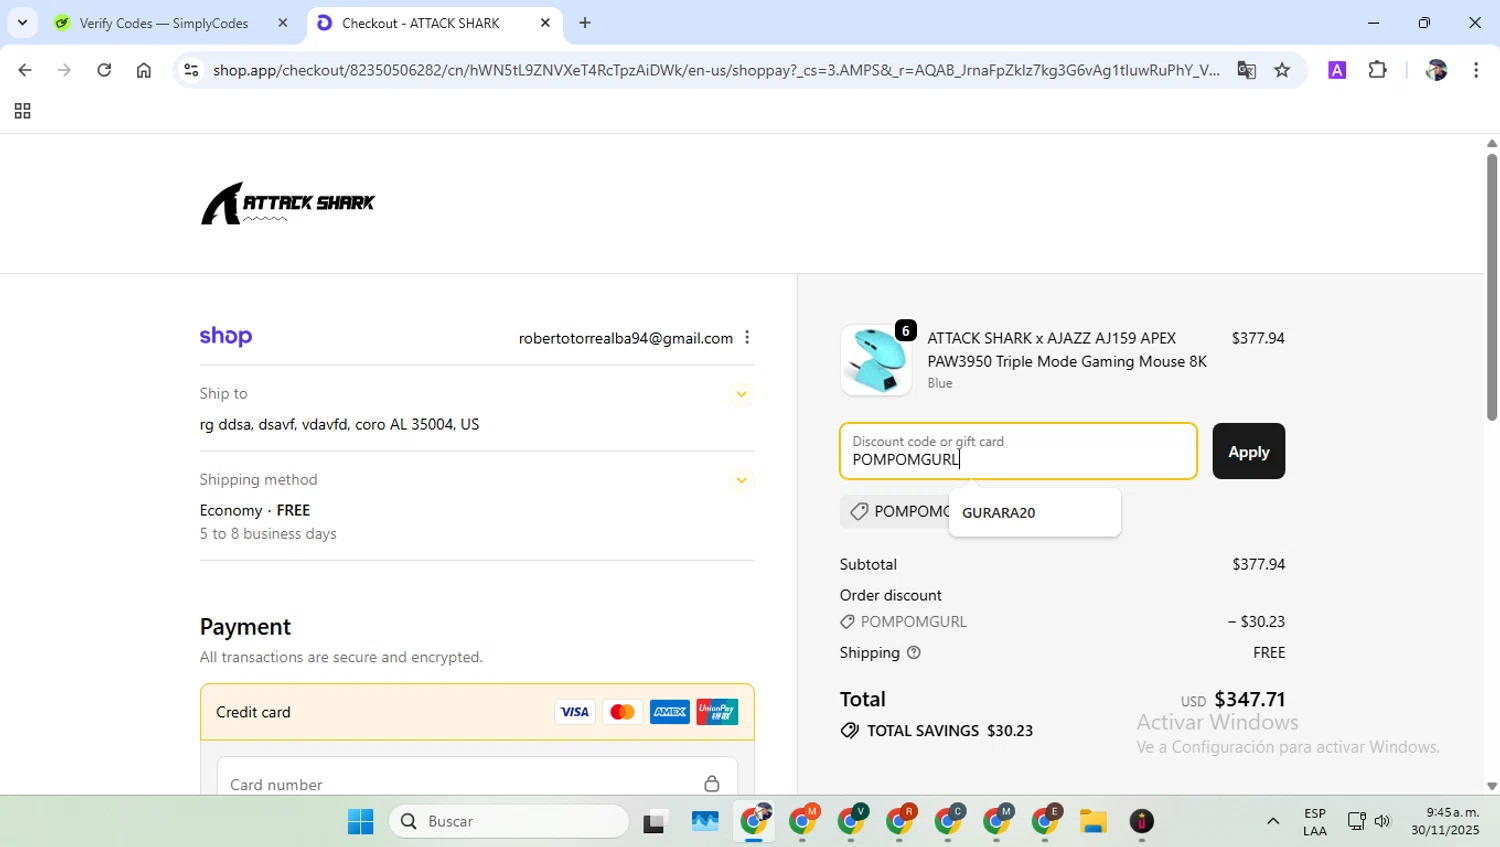Click the American Express logo
Image resolution: width=1500 pixels, height=847 pixels.
tap(669, 712)
